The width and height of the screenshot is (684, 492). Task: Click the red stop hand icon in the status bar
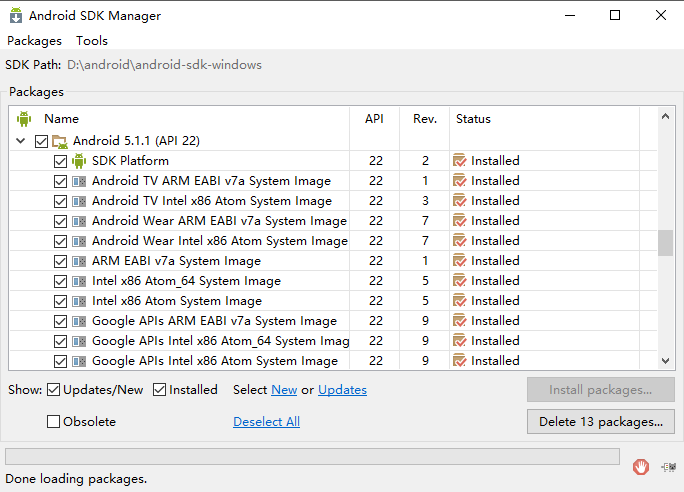tap(641, 467)
